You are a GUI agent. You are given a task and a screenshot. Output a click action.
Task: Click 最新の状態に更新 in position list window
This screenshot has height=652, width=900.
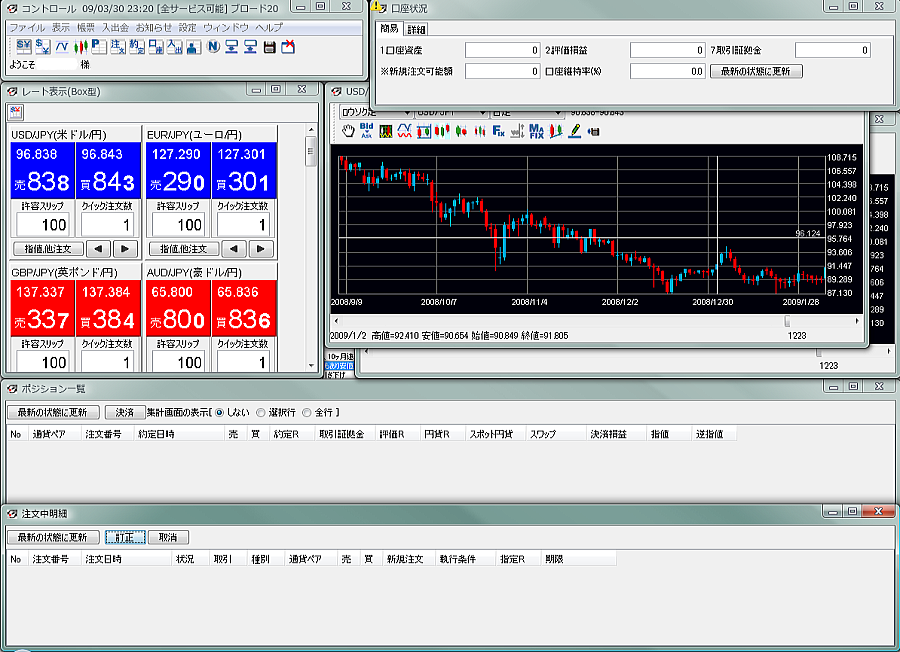(53, 412)
